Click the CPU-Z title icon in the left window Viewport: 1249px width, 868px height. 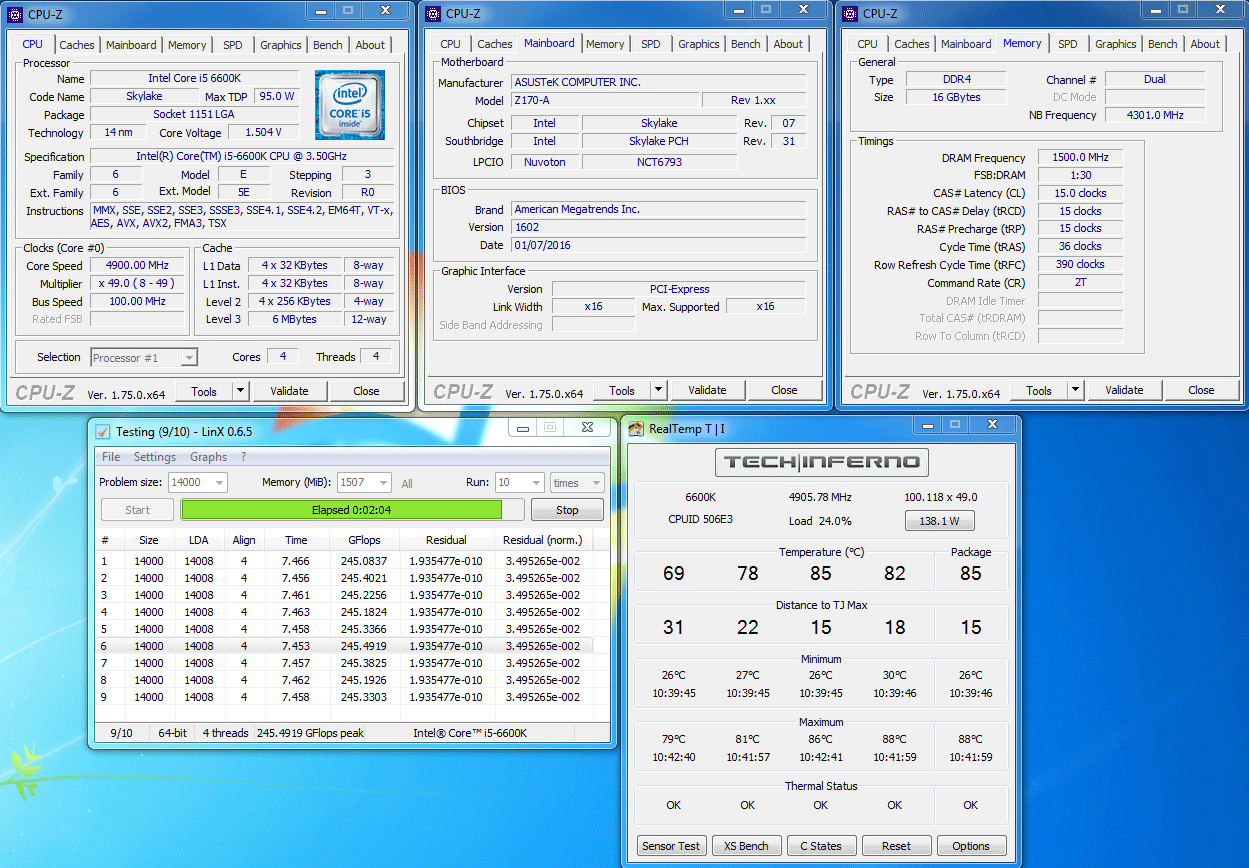click(15, 14)
